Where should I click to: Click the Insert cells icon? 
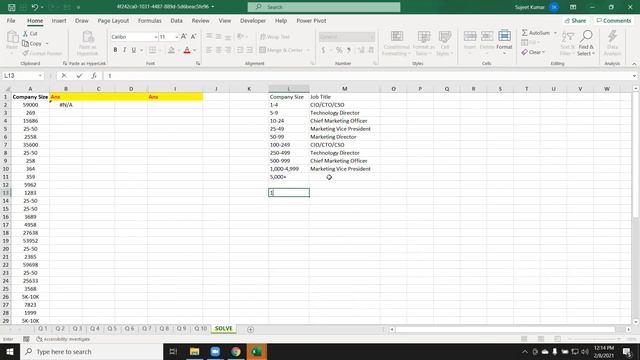(470, 37)
